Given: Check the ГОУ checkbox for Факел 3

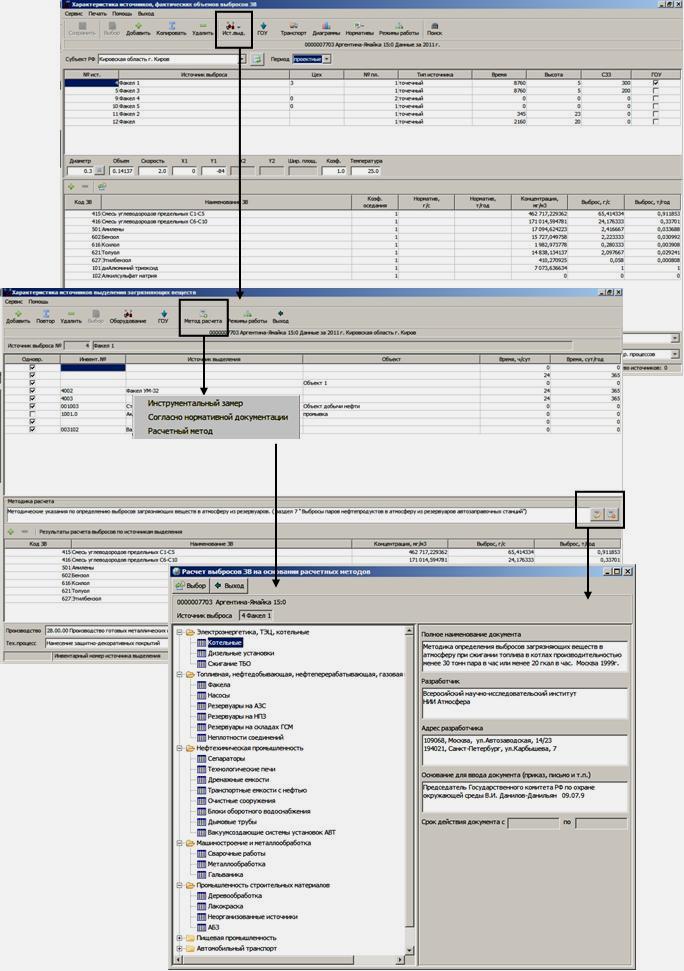Looking at the screenshot, I should (x=656, y=91).
